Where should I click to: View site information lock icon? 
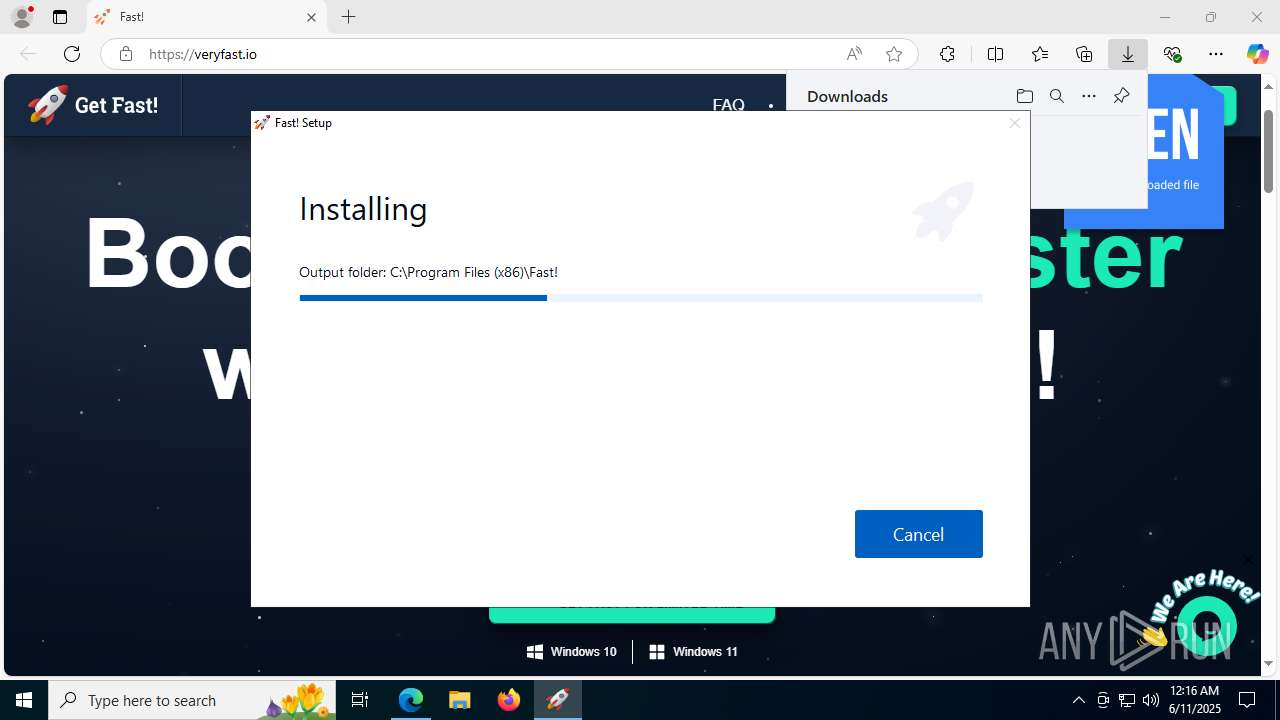126,54
